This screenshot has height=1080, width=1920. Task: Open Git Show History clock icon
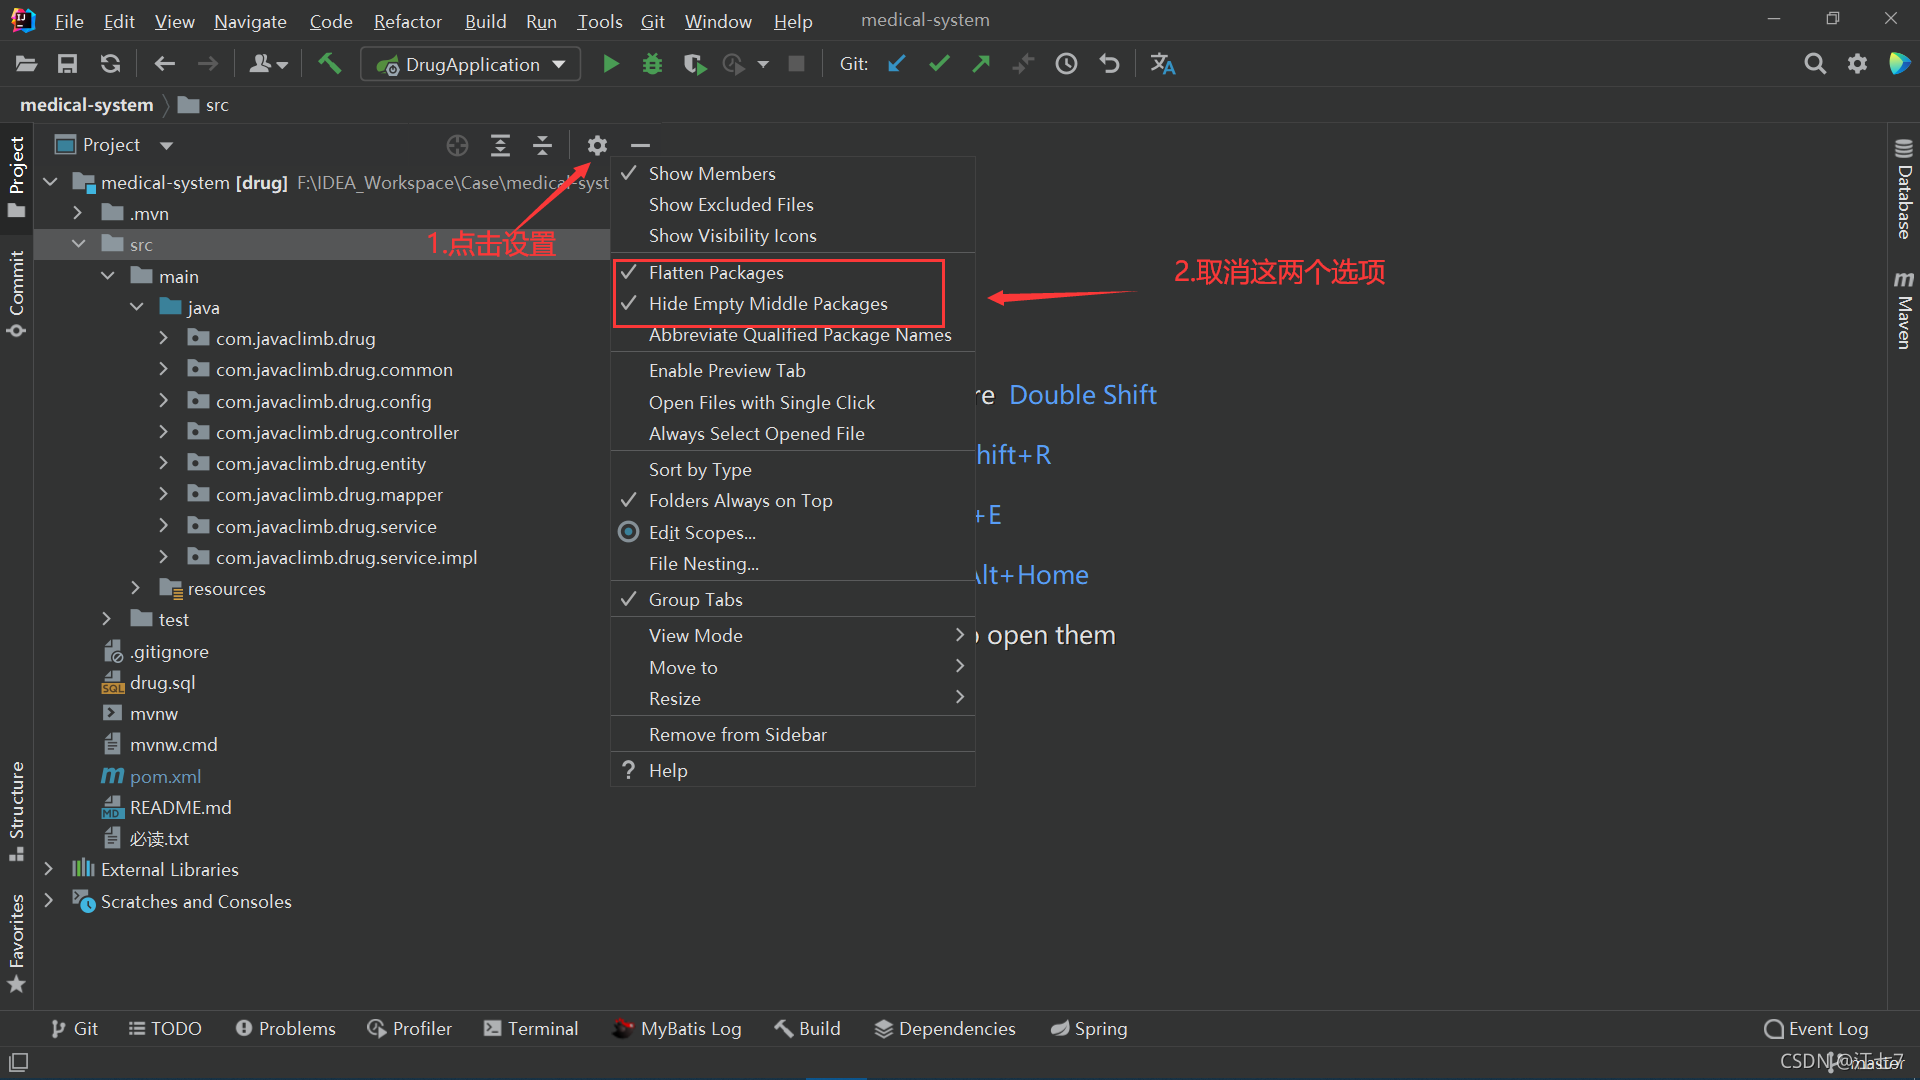click(x=1067, y=64)
